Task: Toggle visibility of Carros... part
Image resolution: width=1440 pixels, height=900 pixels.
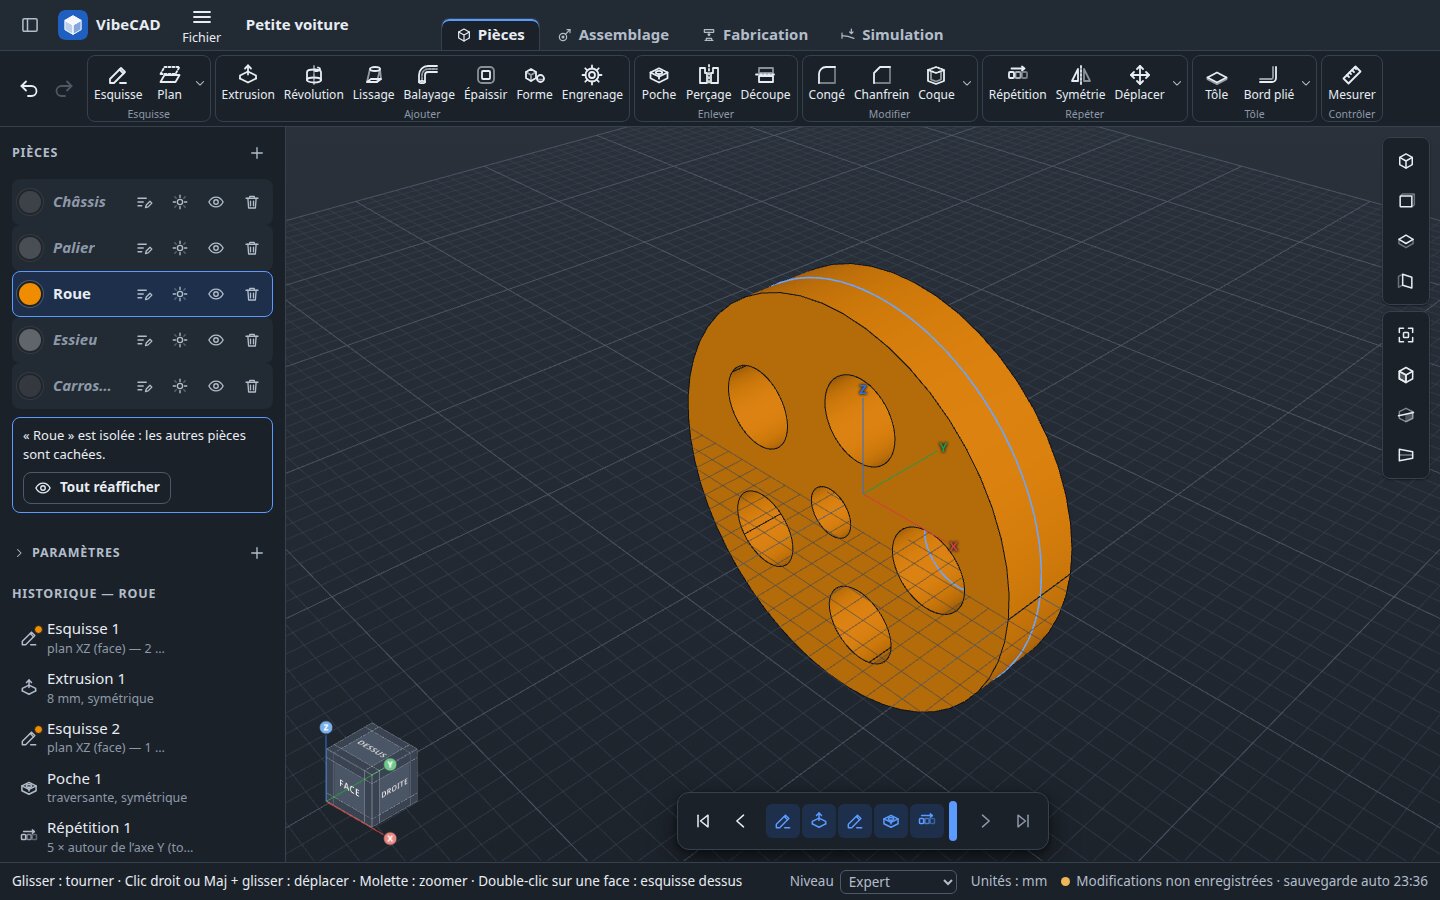Action: (x=216, y=386)
